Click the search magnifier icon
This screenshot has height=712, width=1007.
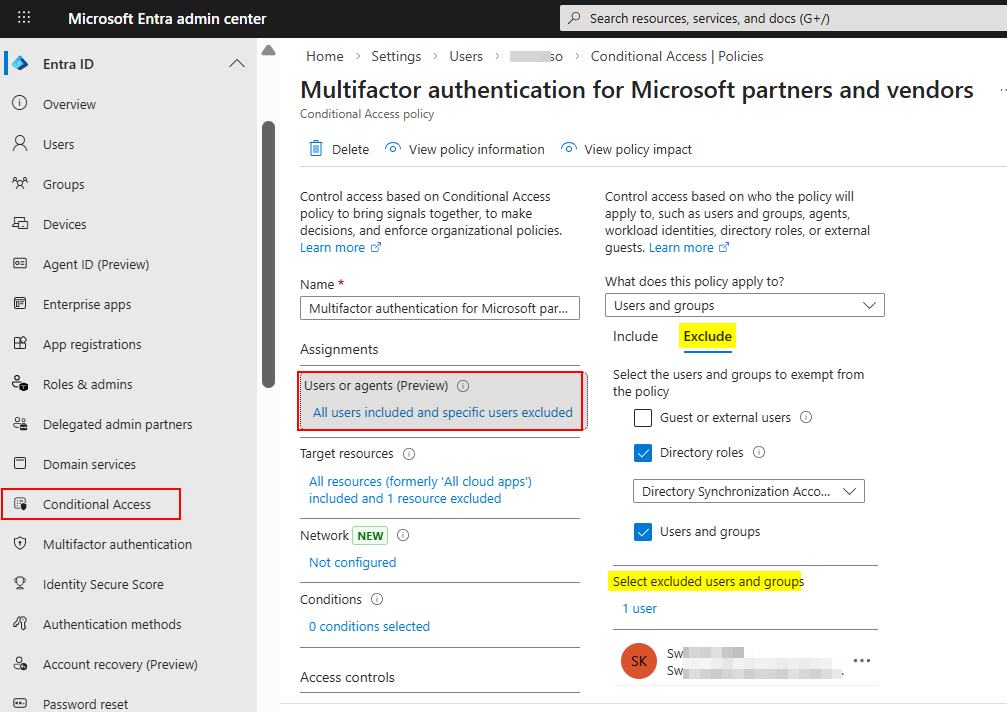pos(575,18)
